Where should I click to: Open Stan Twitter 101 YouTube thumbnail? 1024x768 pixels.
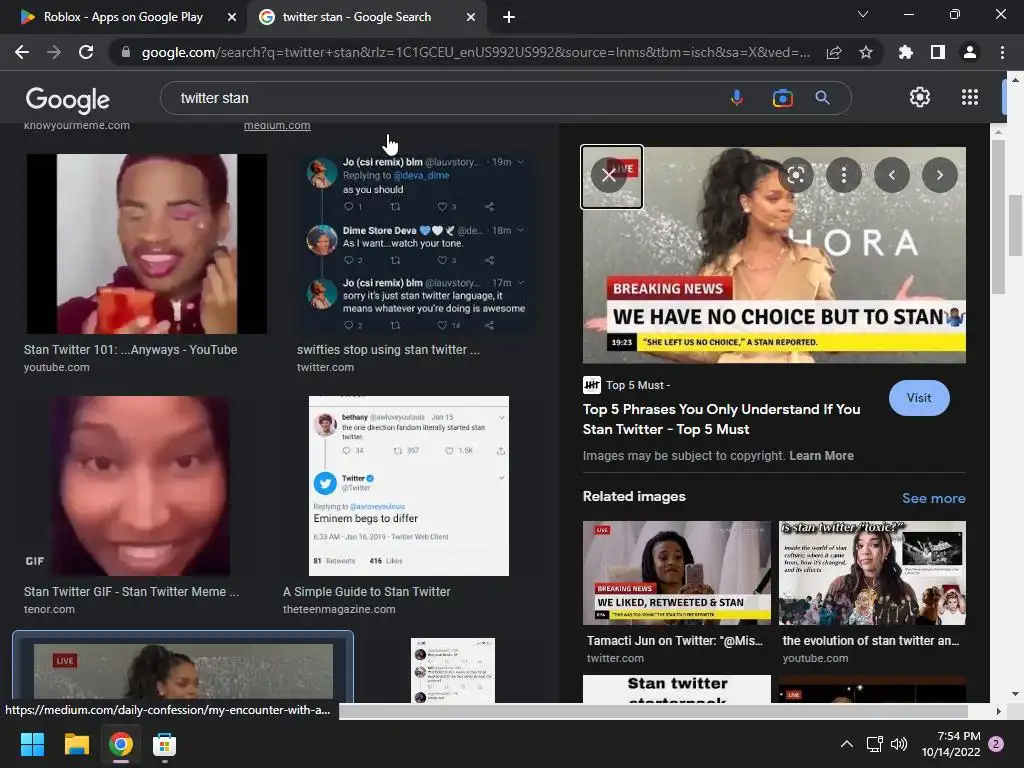click(x=146, y=244)
